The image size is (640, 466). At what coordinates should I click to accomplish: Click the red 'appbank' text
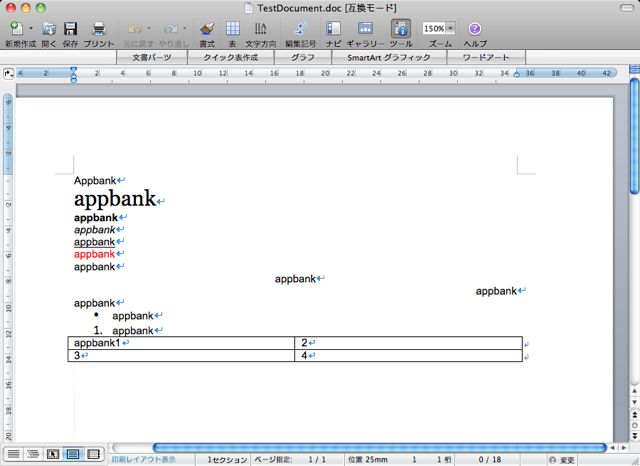(x=95, y=254)
